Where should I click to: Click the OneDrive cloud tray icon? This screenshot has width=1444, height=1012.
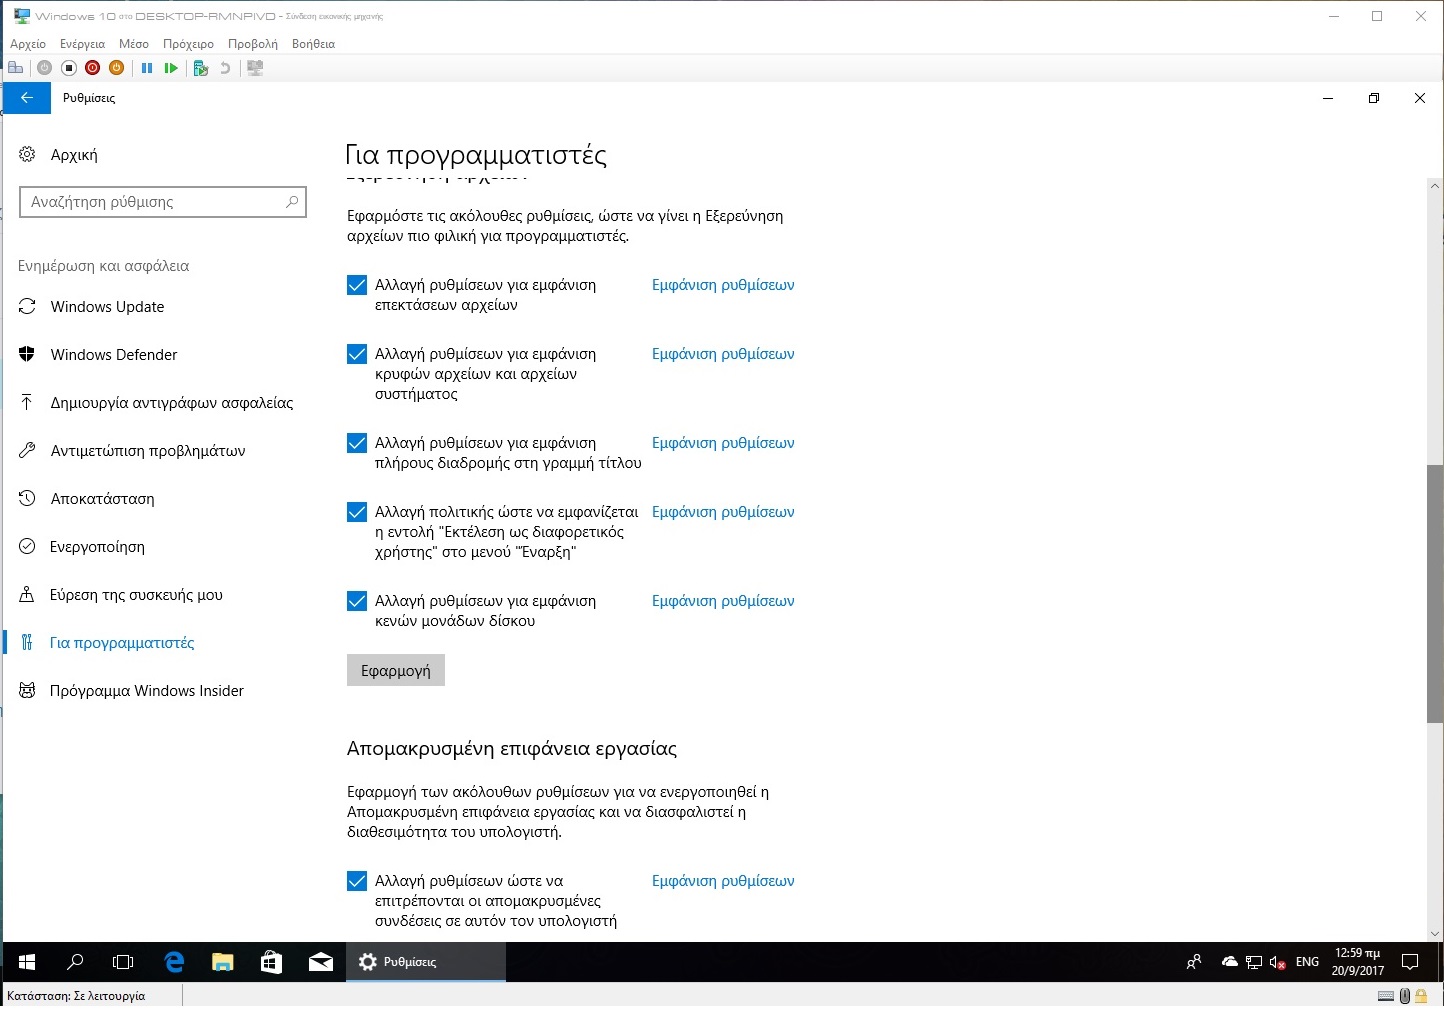point(1230,962)
